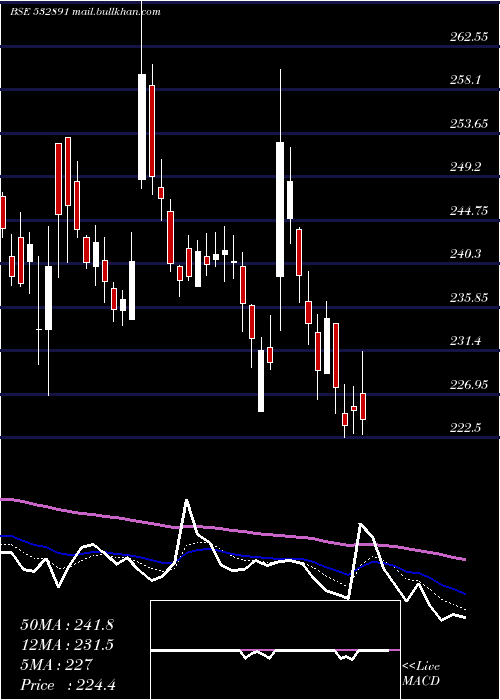This screenshot has height=700, width=500.
Task: Click the 262.55 price level label
Action: (x=468, y=37)
